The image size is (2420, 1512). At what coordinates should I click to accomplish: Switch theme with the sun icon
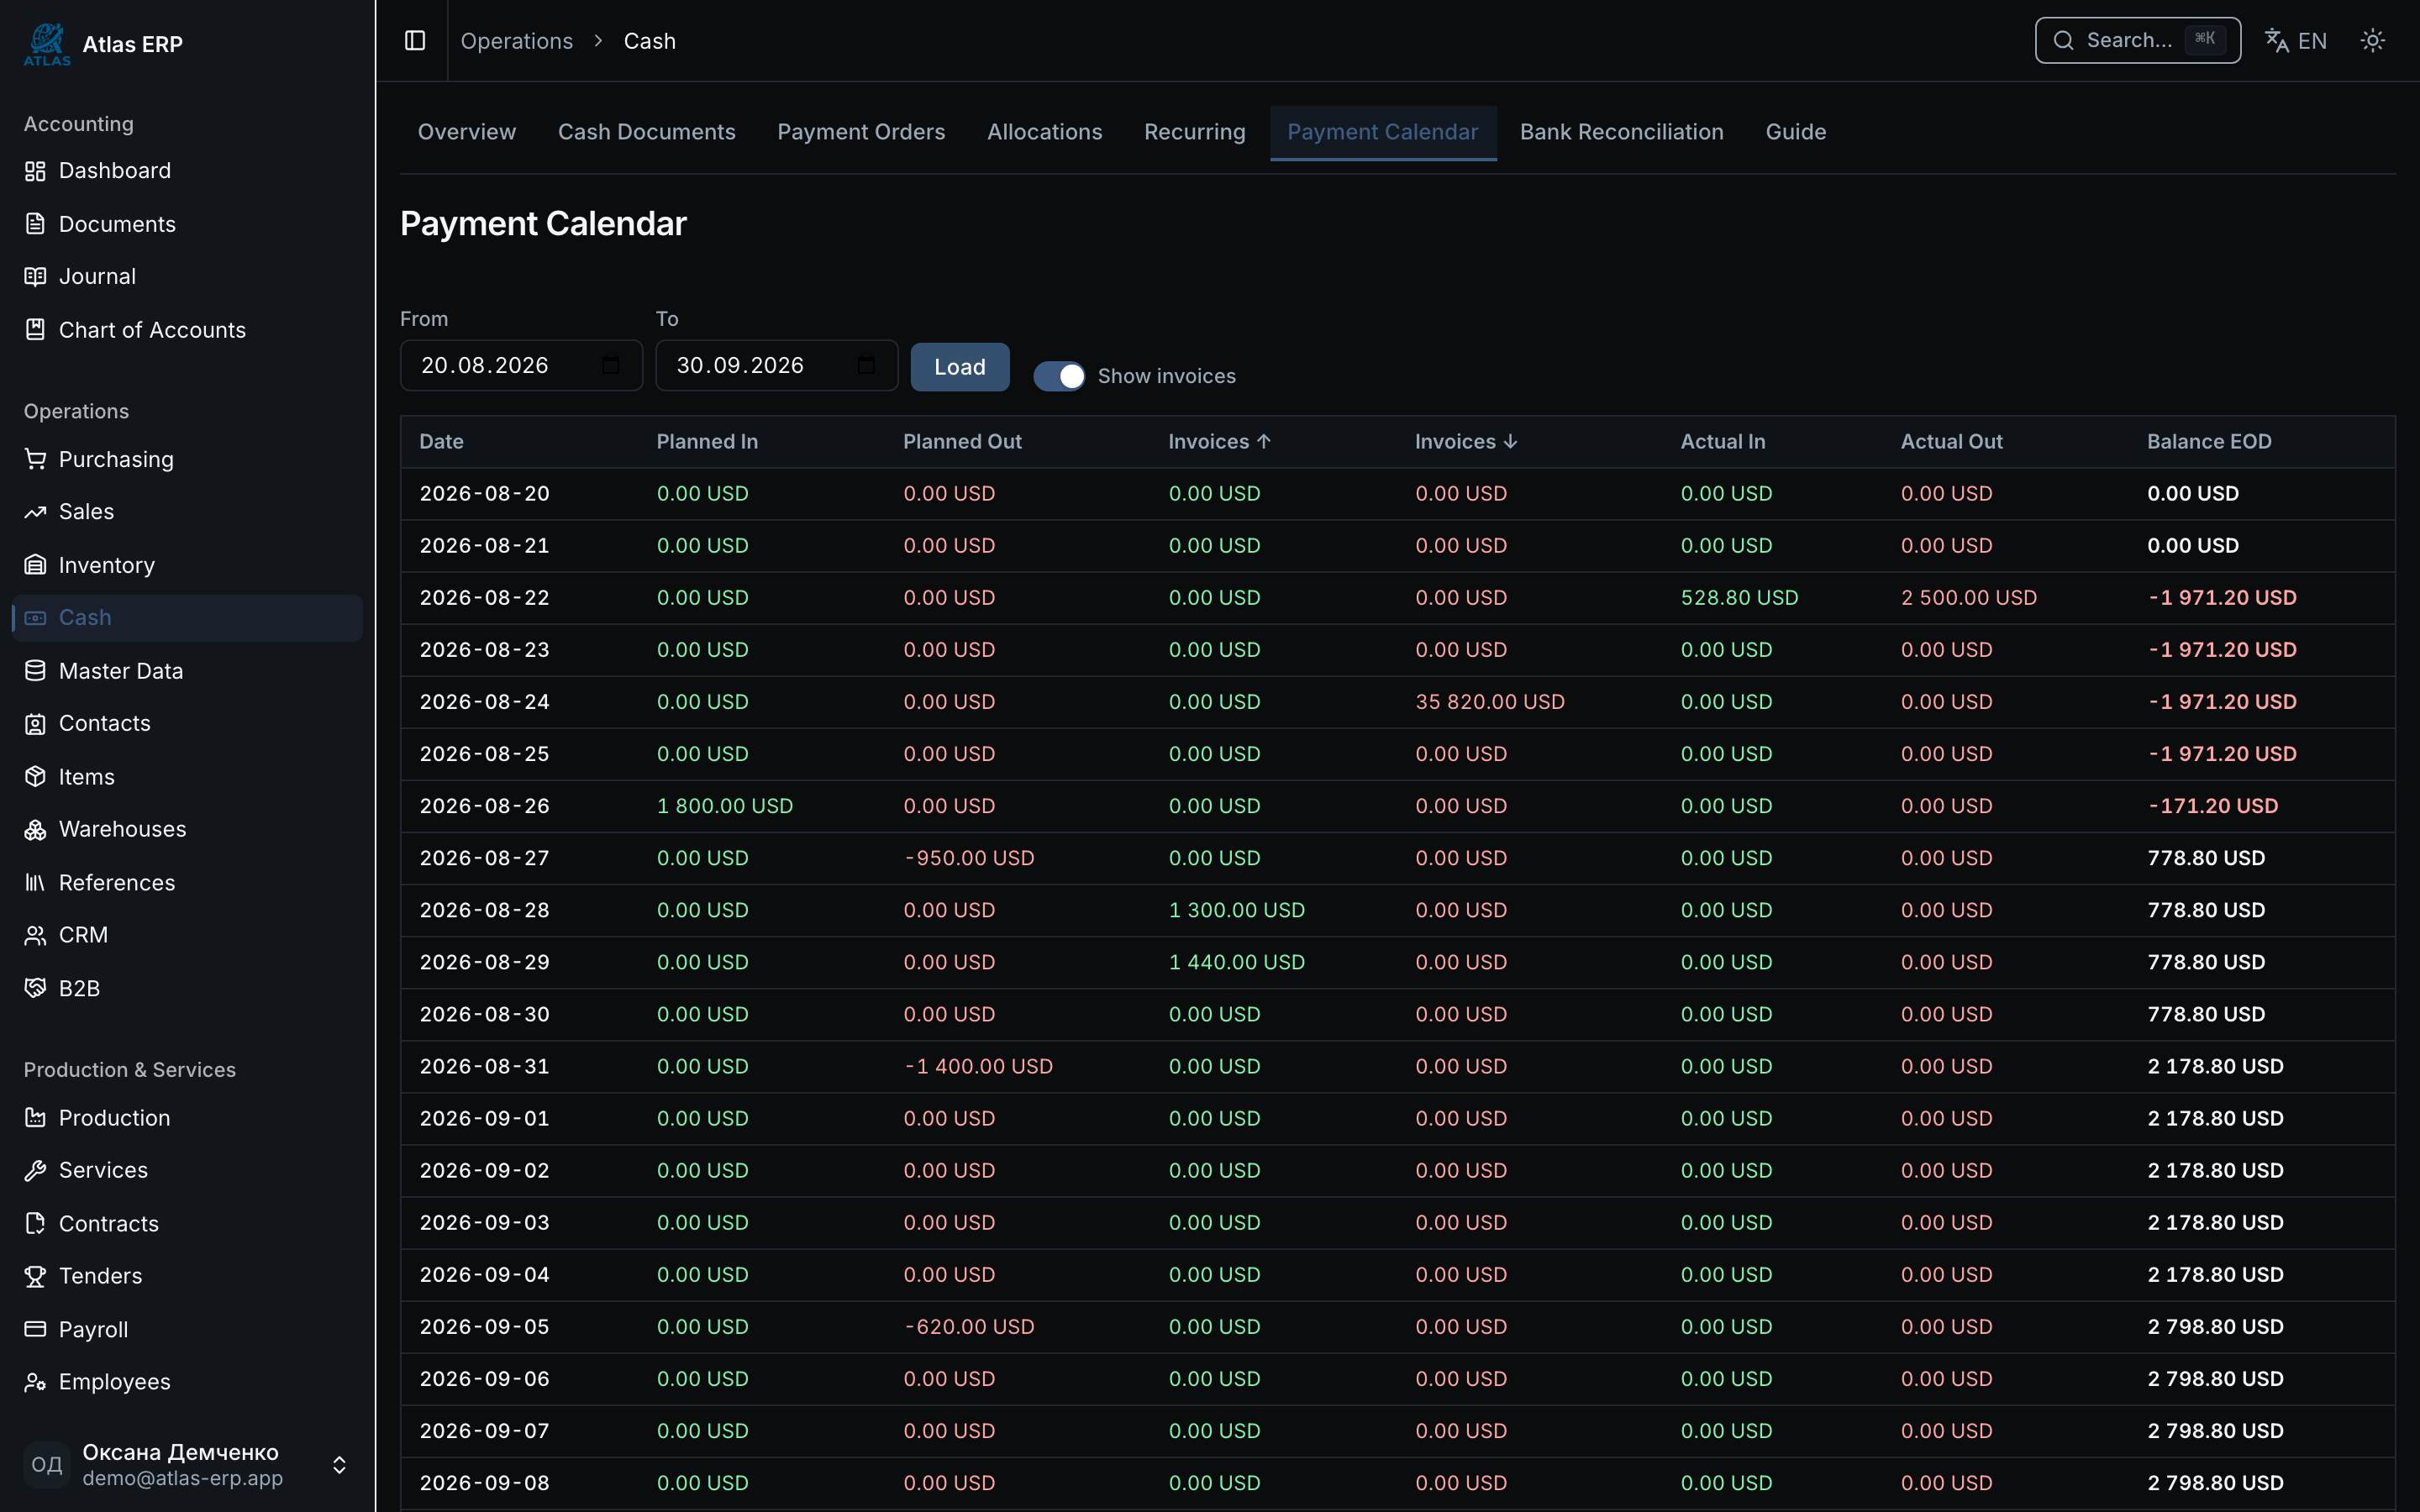[2372, 40]
